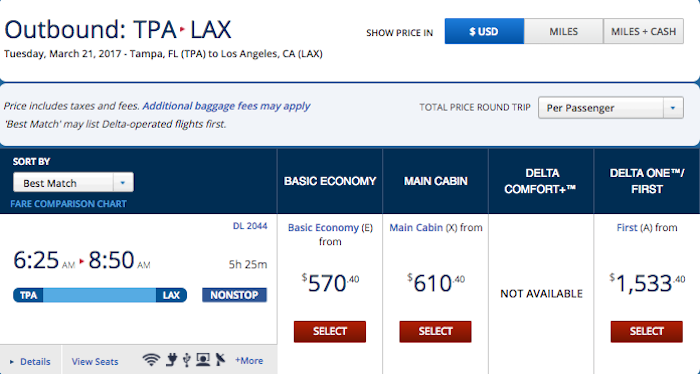Viewport: 700px width, 374px height.
Task: Expand +More amenities list
Action: [249, 361]
